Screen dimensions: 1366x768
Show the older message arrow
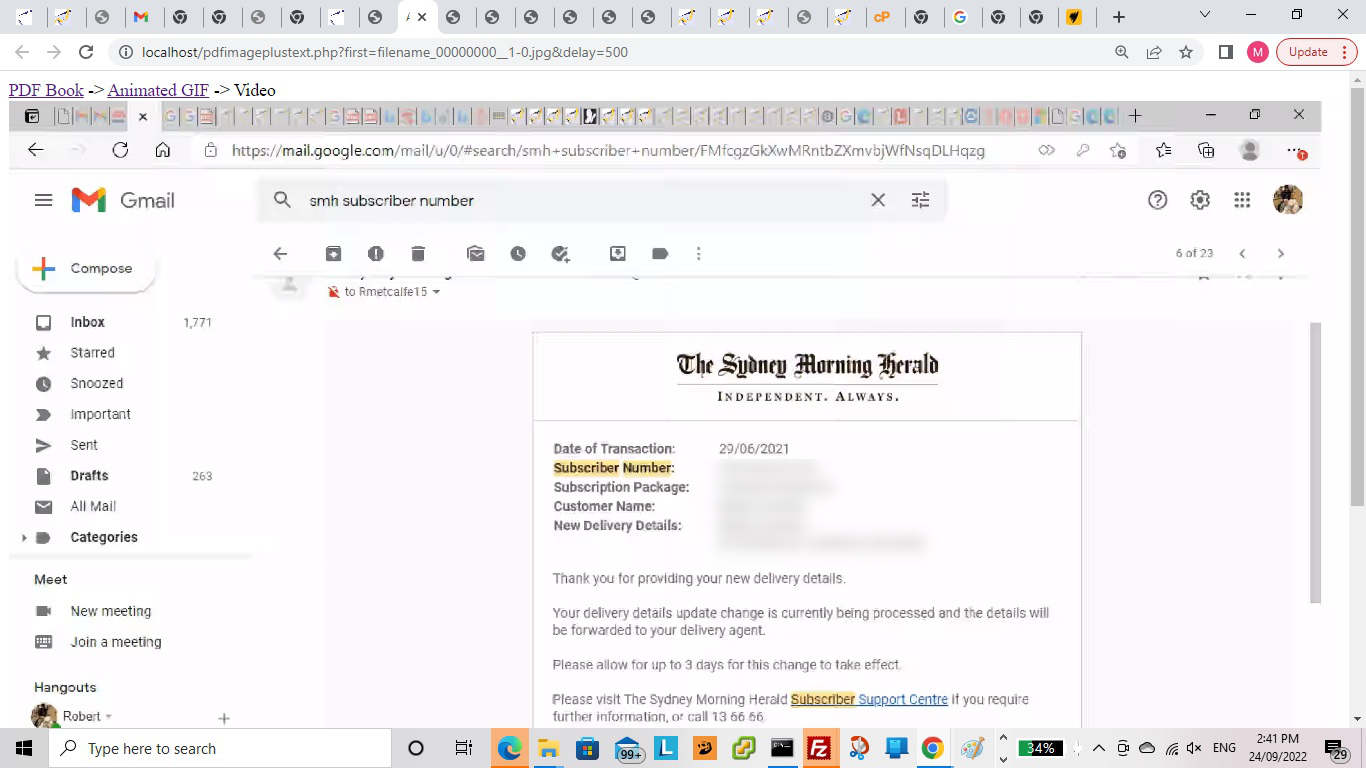(x=1281, y=254)
